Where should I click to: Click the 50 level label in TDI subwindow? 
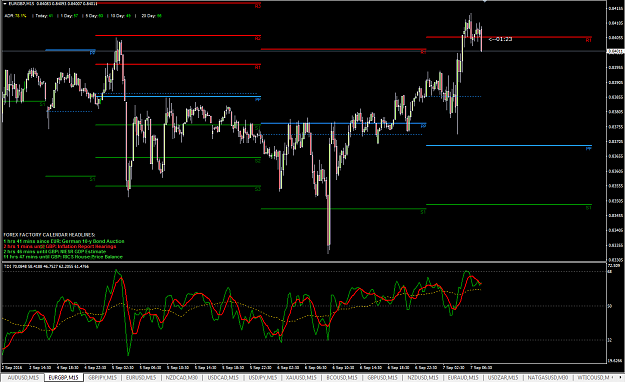[x=610, y=306]
